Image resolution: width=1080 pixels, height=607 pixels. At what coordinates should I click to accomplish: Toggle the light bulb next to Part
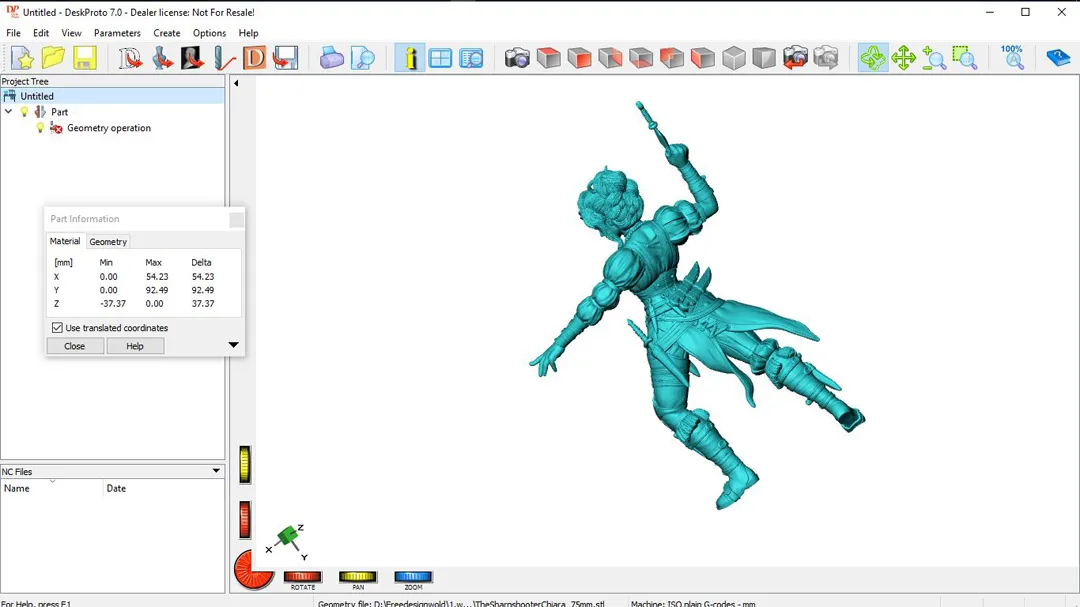[x=25, y=112]
